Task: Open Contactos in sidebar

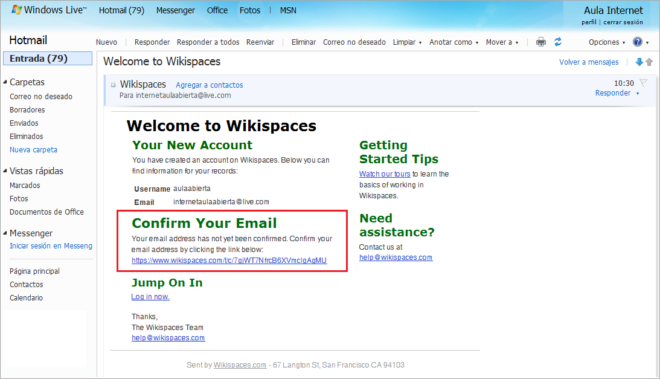Action: 26,285
